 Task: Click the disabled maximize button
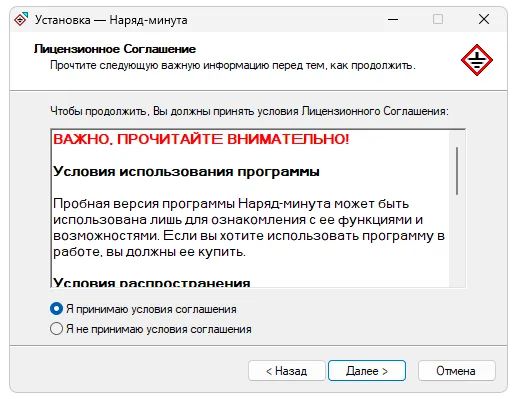click(438, 19)
